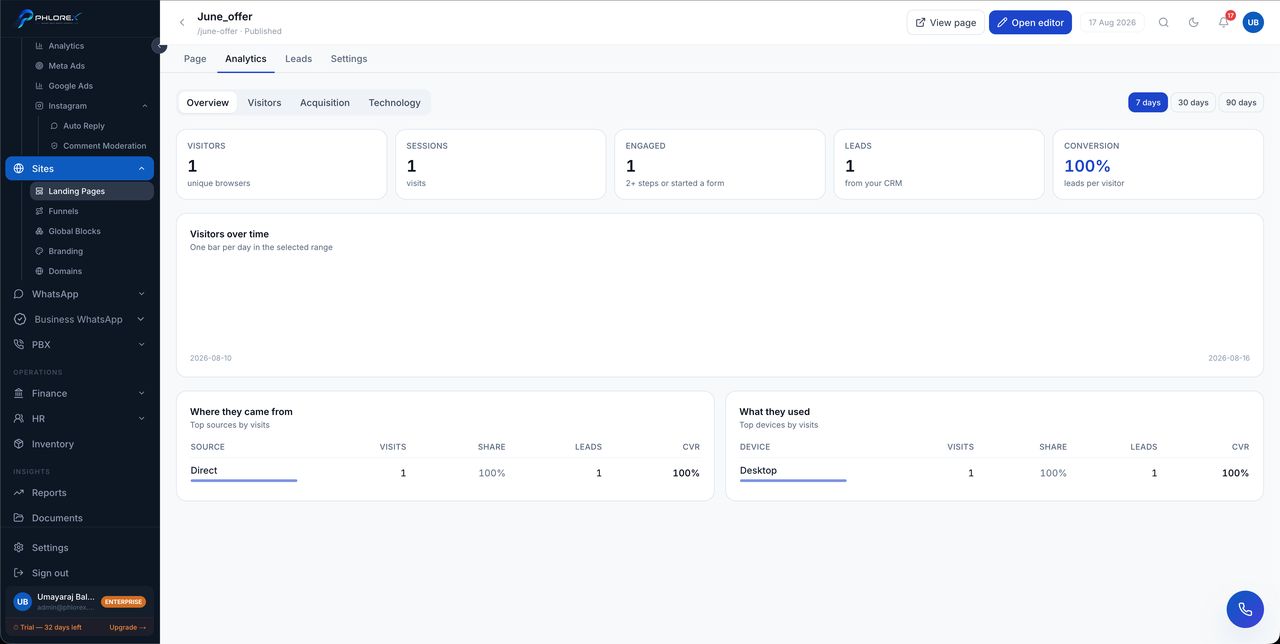Click the Funnels icon

coord(39,211)
